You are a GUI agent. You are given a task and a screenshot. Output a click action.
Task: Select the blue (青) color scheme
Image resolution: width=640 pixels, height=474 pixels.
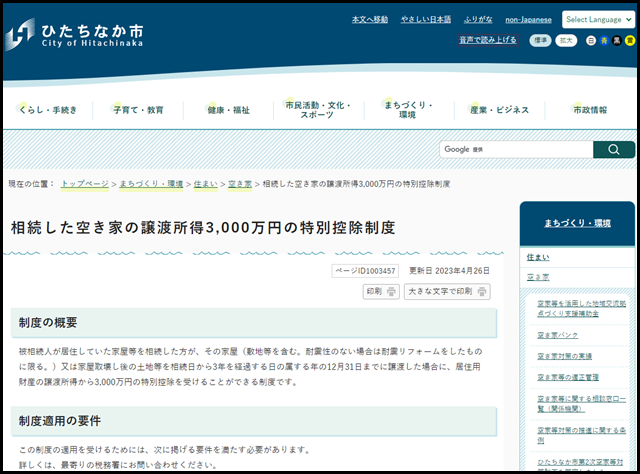click(x=604, y=41)
